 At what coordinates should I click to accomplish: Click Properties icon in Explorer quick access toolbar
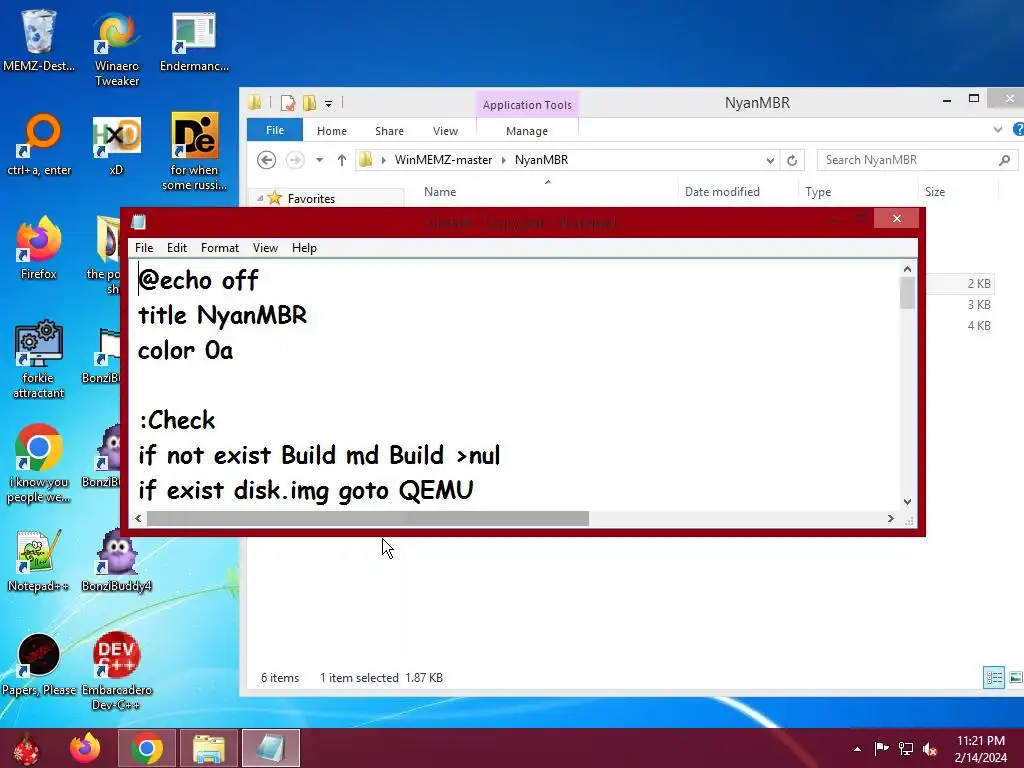click(288, 103)
